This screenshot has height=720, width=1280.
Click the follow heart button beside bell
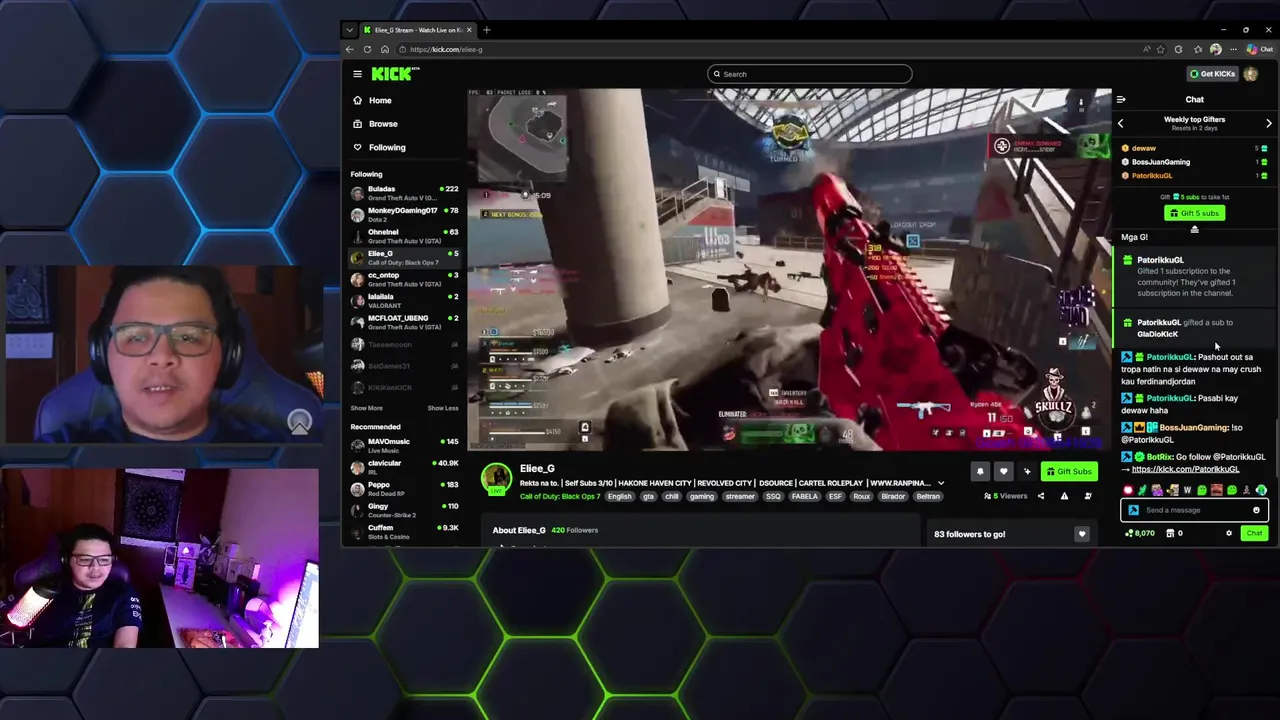[1003, 472]
